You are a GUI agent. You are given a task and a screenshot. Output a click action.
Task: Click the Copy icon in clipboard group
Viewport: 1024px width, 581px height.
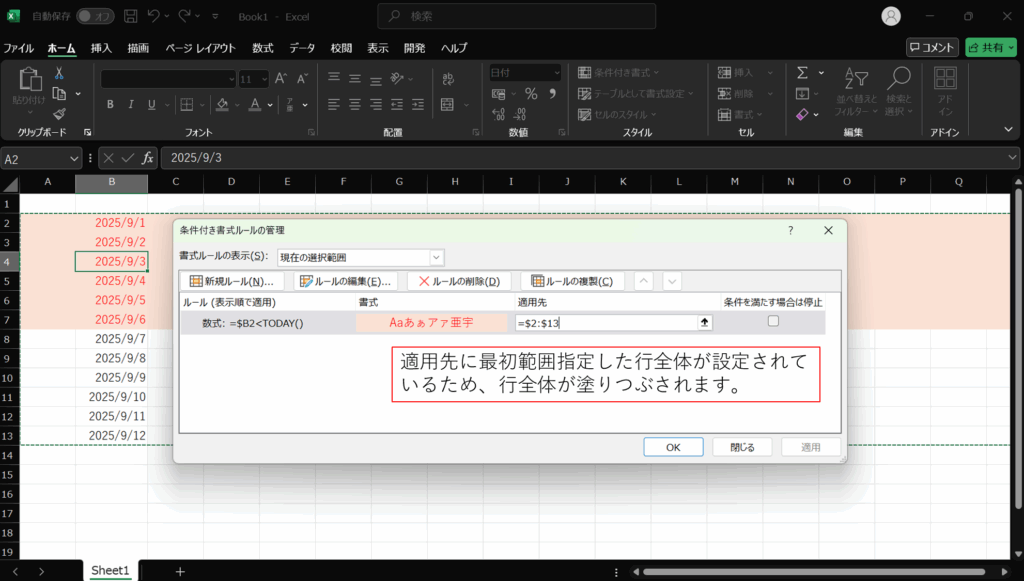(59, 93)
